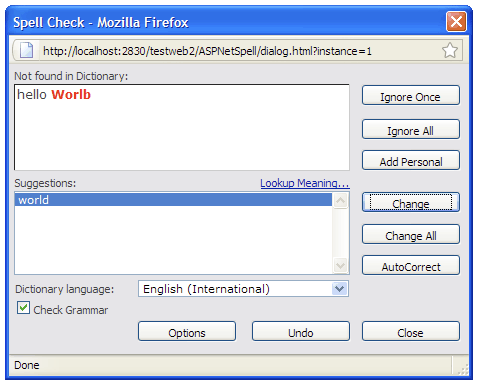The height and width of the screenshot is (385, 480).
Task: Click the misspelled word Worlb
Action: (x=71, y=95)
